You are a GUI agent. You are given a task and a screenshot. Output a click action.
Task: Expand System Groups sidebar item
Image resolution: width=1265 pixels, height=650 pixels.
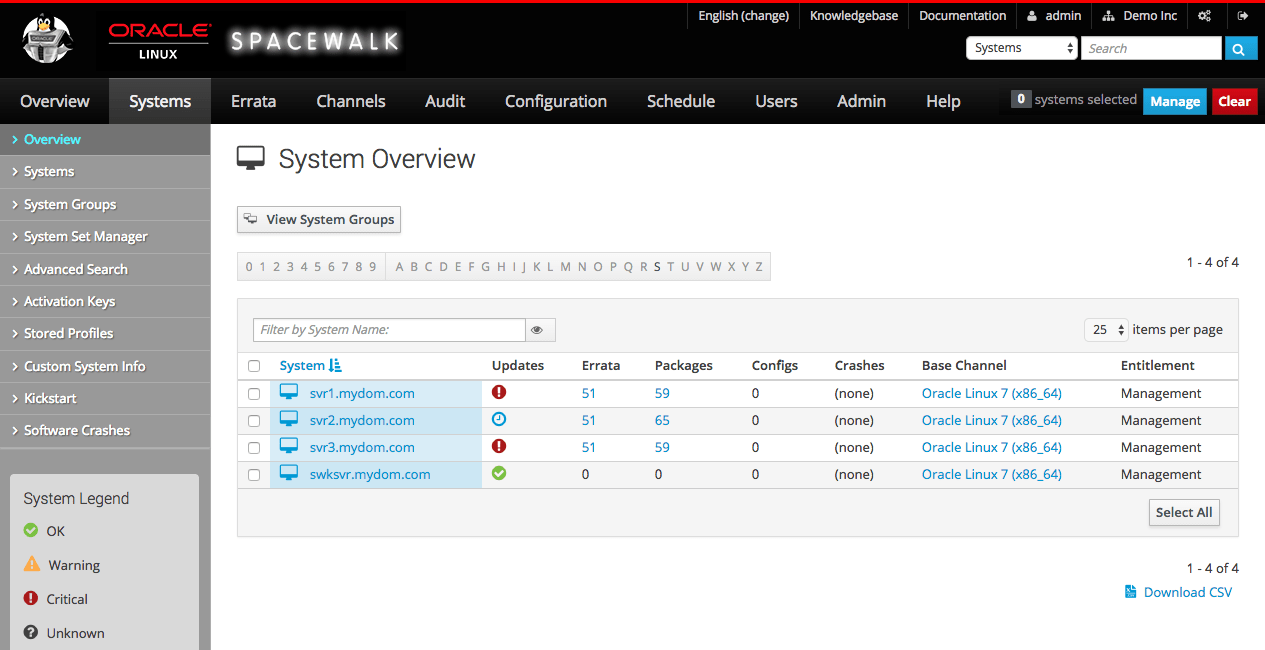click(105, 204)
